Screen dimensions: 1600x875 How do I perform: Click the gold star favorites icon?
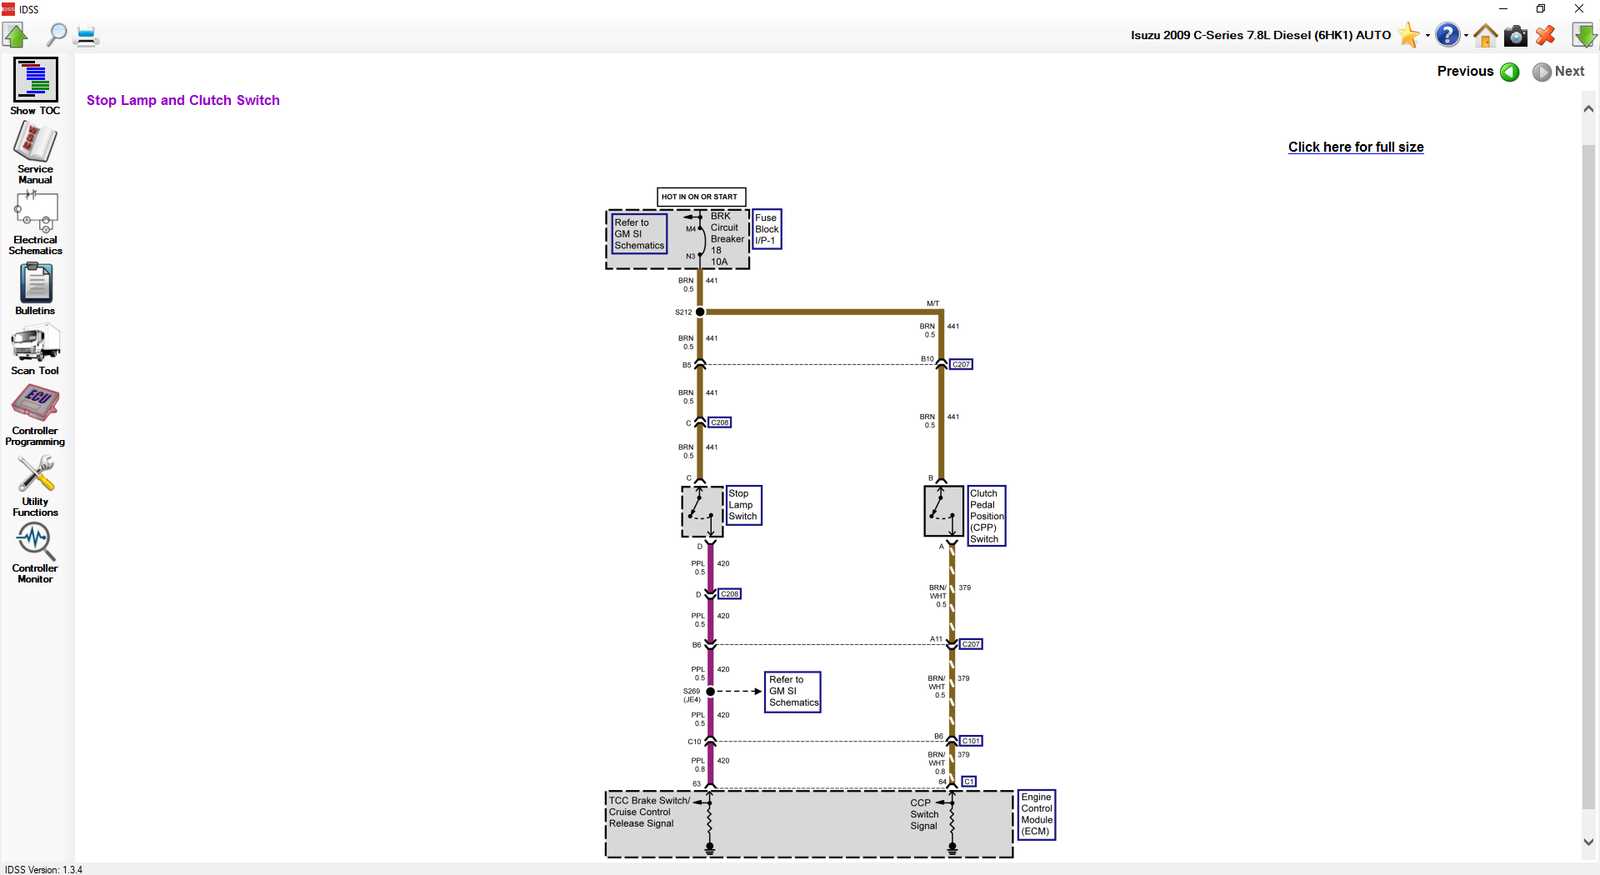pos(1409,35)
